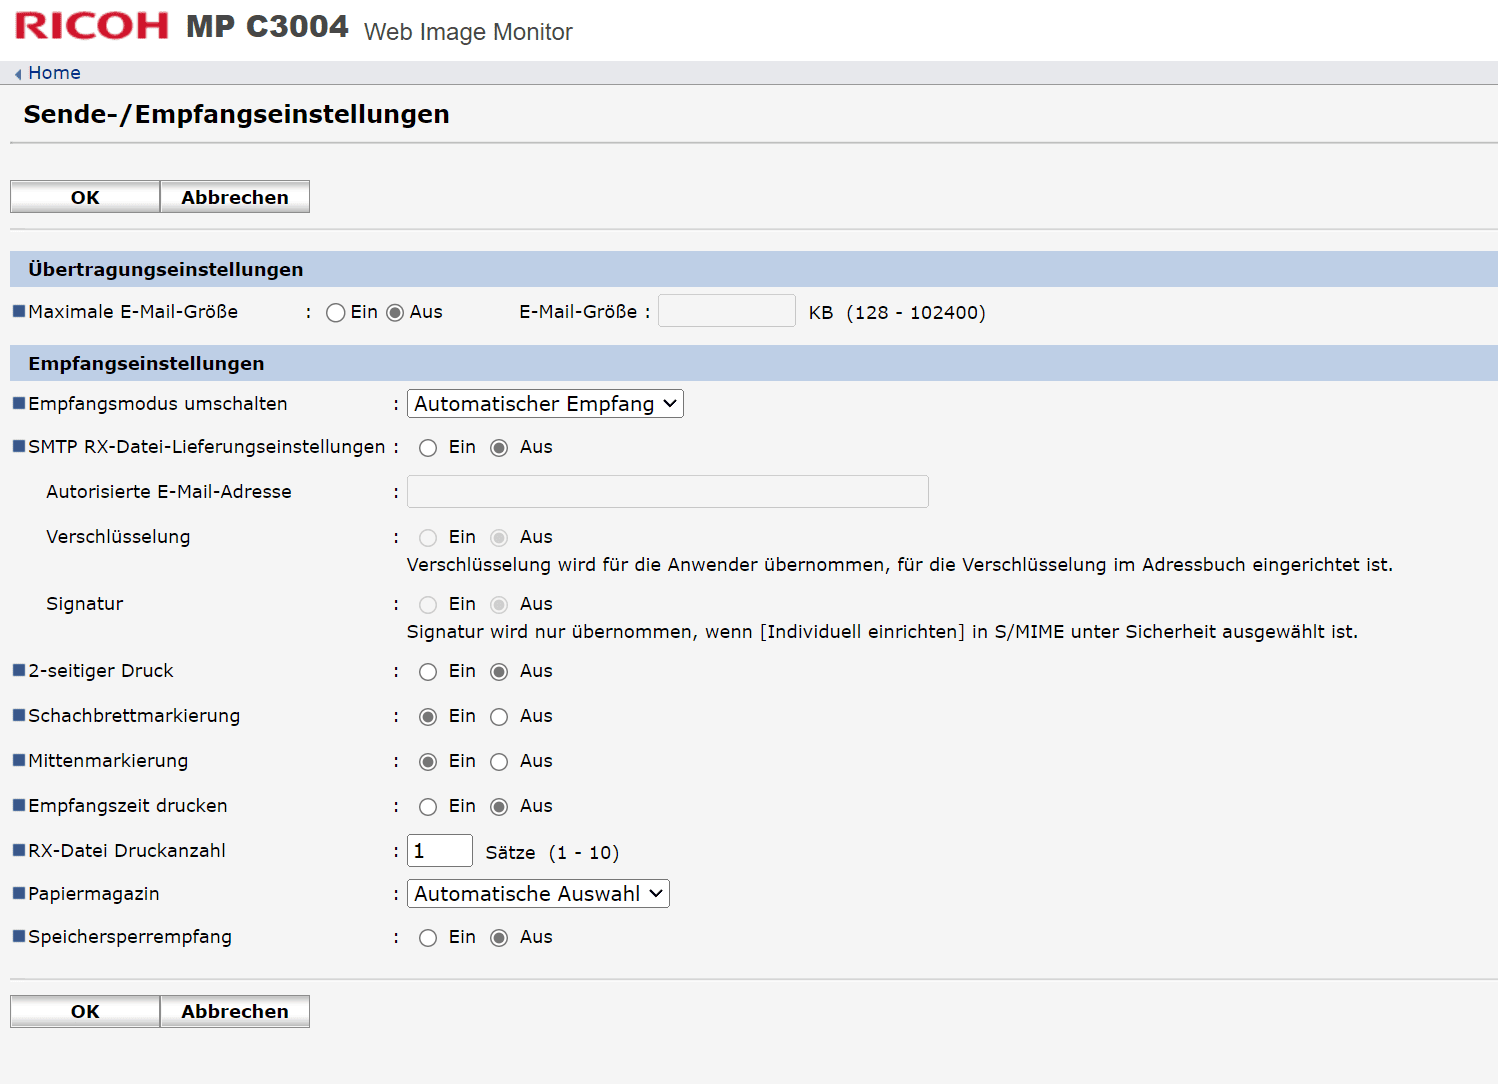This screenshot has width=1498, height=1084.
Task: Cancel with the bottom Abbrechen button
Action: [235, 1011]
